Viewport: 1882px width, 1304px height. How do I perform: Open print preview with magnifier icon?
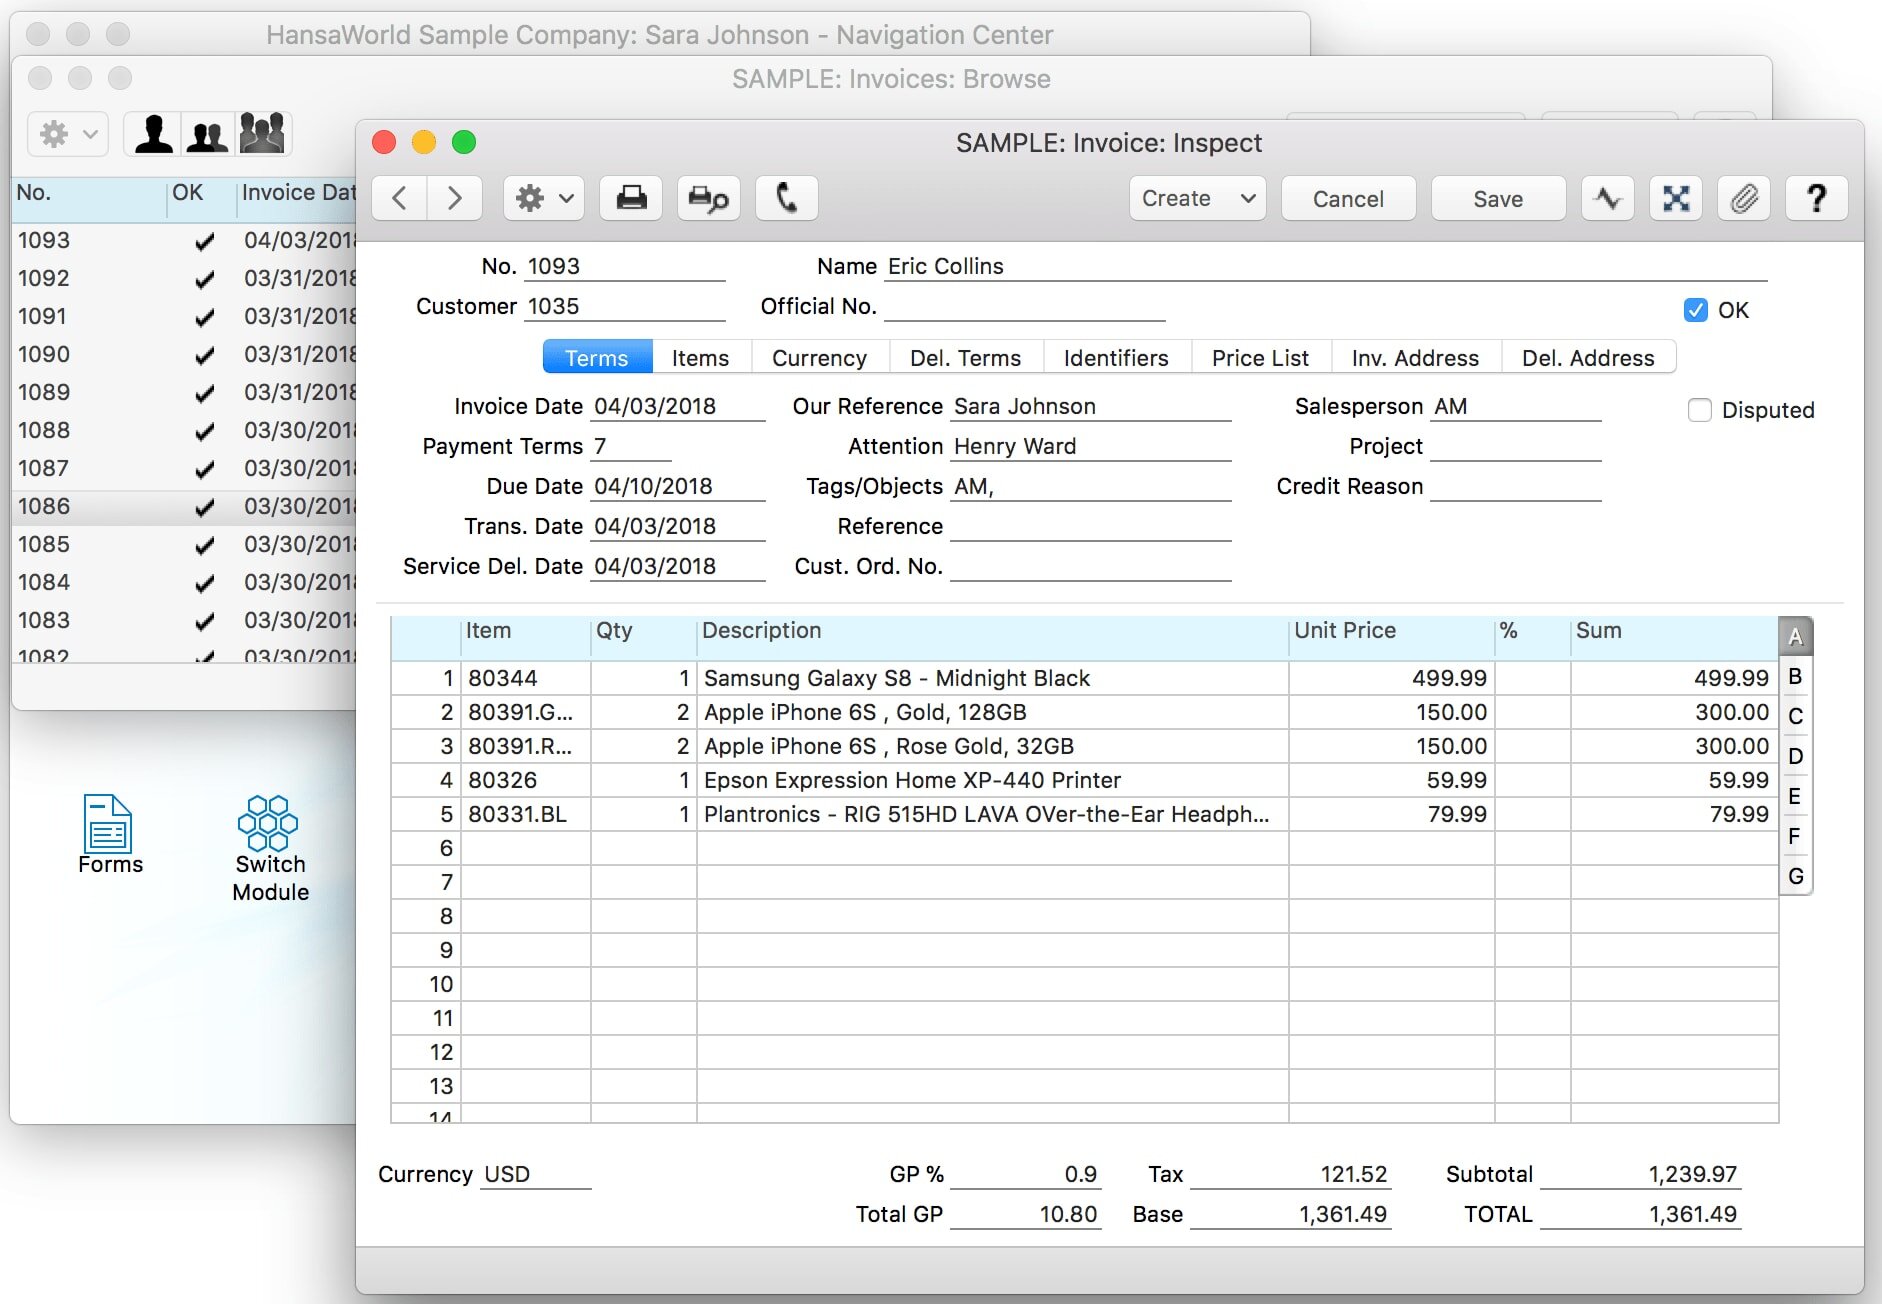709,198
